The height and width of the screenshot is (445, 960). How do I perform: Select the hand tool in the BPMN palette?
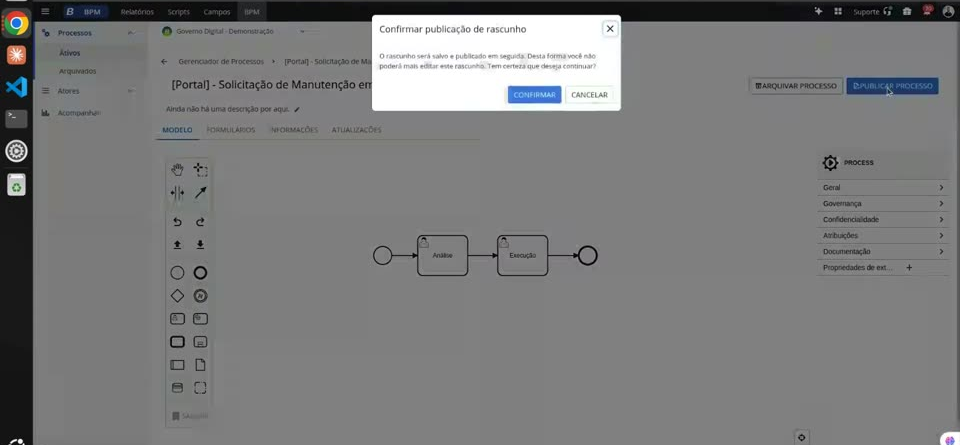click(x=177, y=170)
